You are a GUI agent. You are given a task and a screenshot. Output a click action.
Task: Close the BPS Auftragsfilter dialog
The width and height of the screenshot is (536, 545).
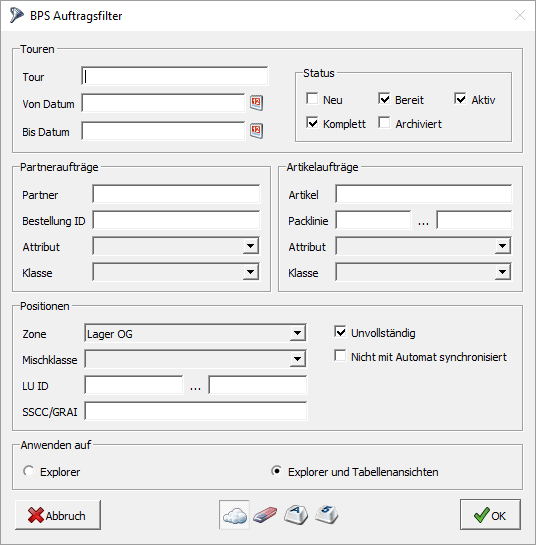pyautogui.click(x=520, y=15)
